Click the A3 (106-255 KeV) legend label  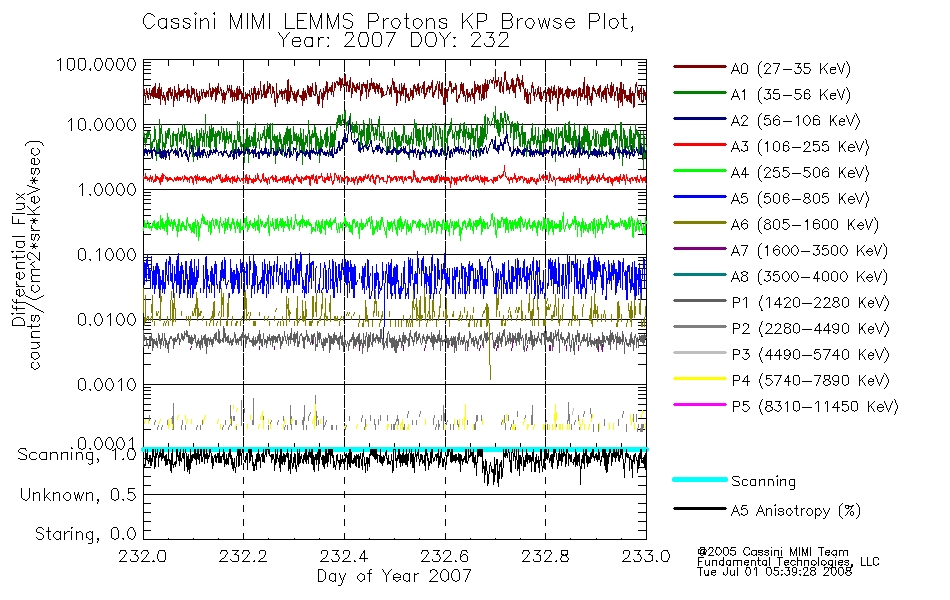point(800,147)
